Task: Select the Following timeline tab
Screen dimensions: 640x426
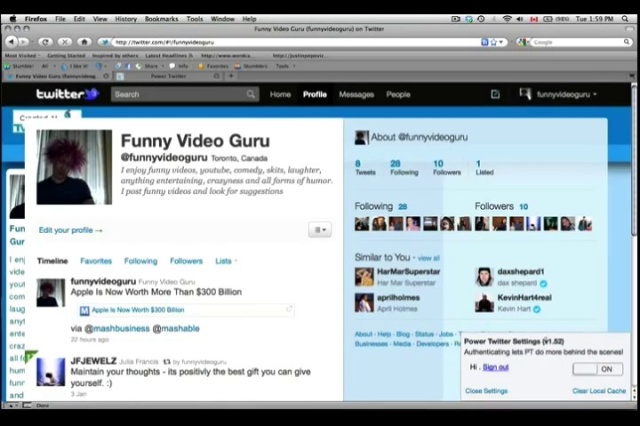Action: (141, 261)
